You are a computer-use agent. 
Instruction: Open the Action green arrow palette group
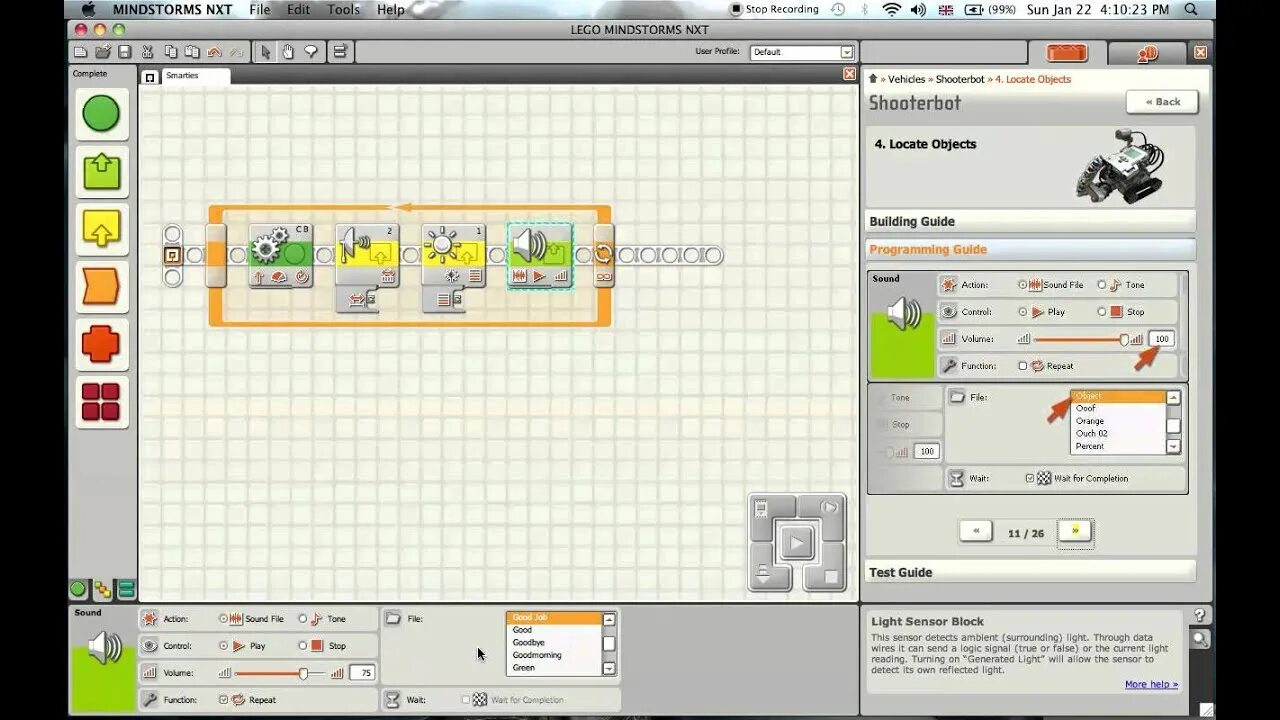101,172
